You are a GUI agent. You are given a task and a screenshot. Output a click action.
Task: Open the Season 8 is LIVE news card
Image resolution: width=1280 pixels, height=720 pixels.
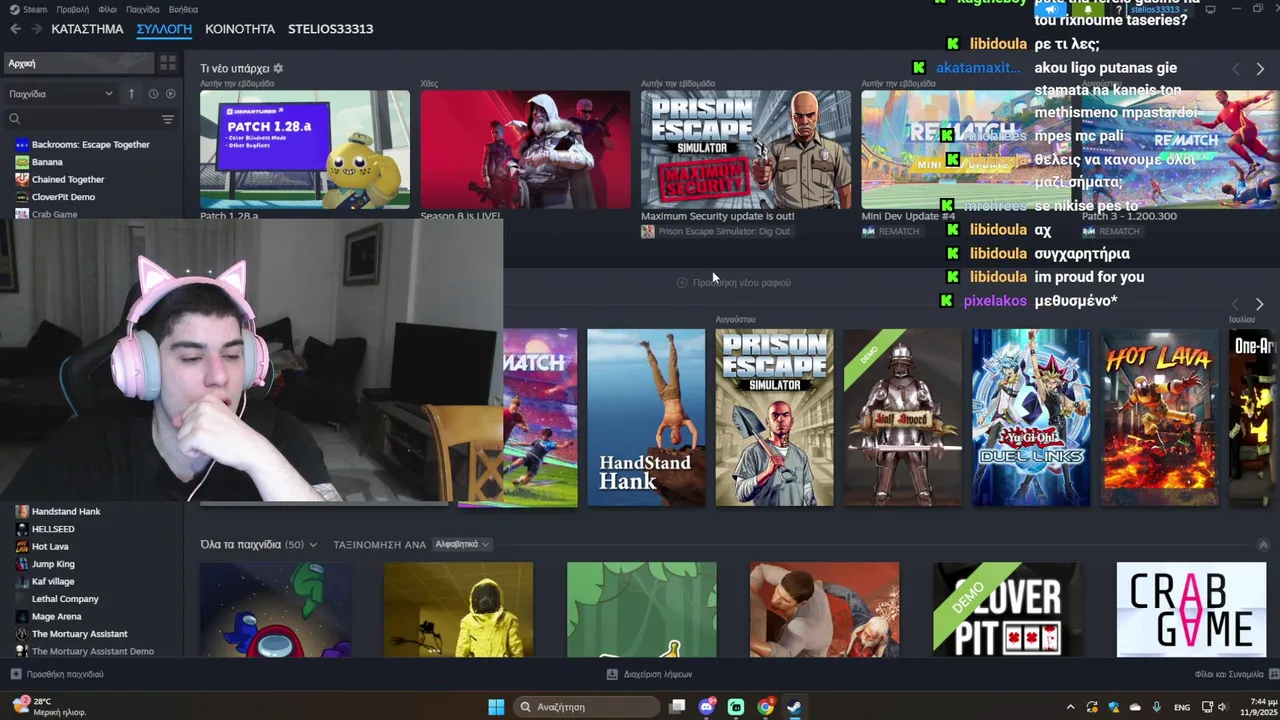[525, 150]
